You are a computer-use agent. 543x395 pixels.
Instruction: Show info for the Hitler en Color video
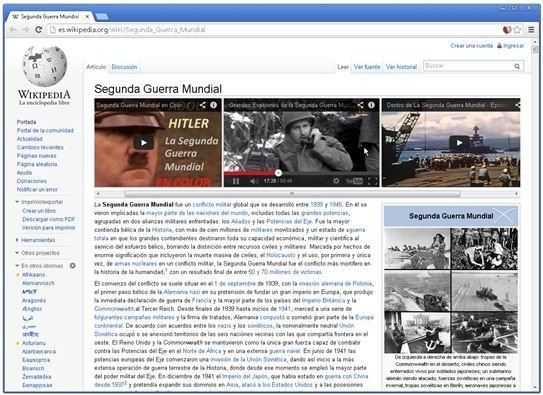click(214, 105)
